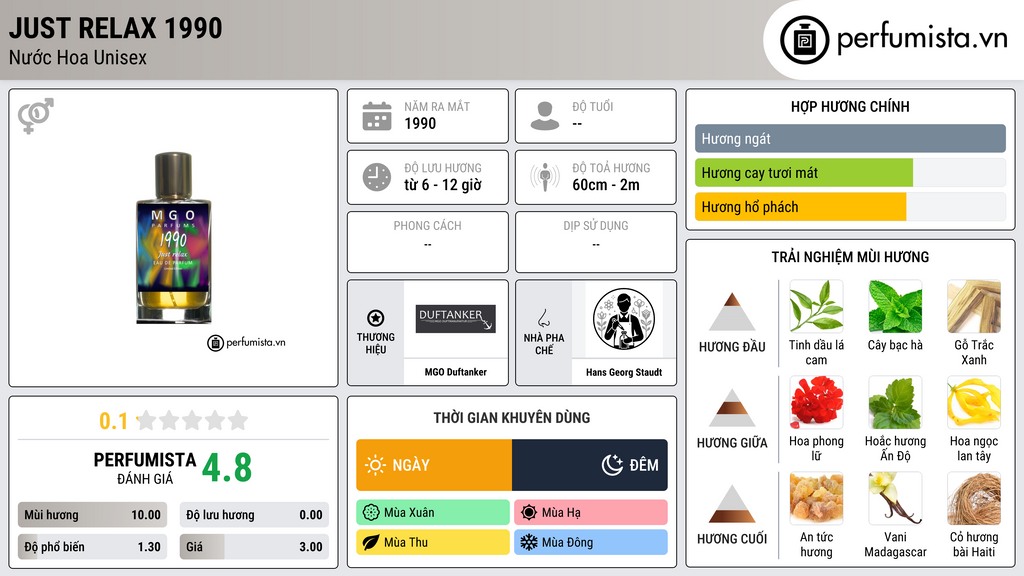The width and height of the screenshot is (1024, 576).
Task: Choose the Mùa Đông season tag
Action: click(x=591, y=542)
